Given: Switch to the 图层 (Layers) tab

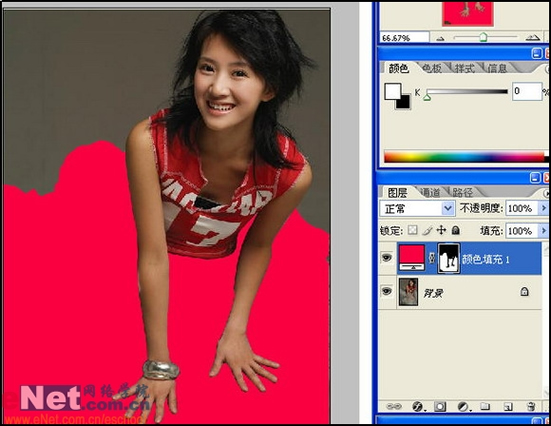Looking at the screenshot, I should pos(397,193).
